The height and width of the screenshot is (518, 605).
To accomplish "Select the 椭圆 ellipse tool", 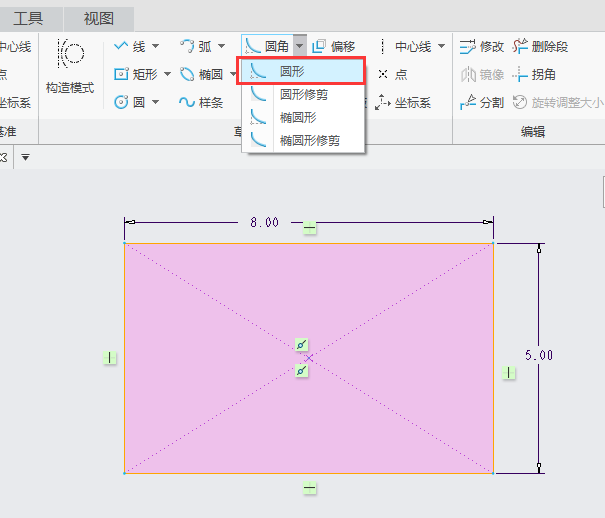I will tap(202, 74).
